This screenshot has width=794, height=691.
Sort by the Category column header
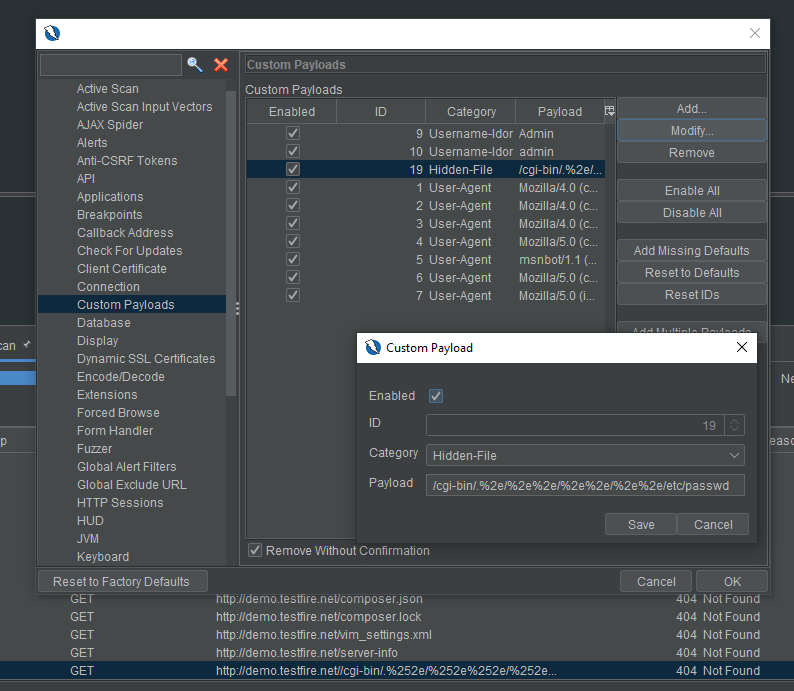471,111
